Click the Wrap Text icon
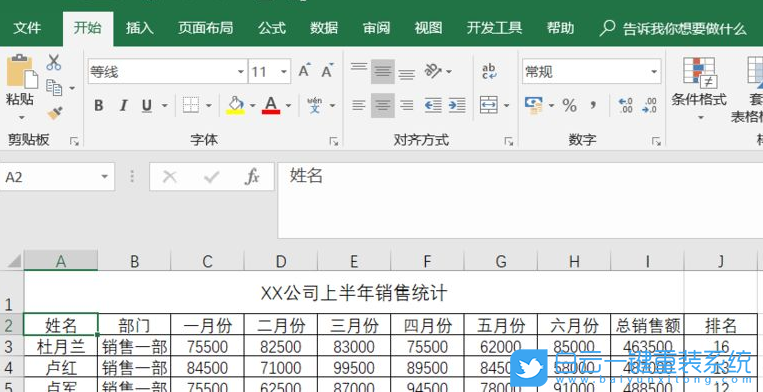763x392 pixels. [x=489, y=71]
